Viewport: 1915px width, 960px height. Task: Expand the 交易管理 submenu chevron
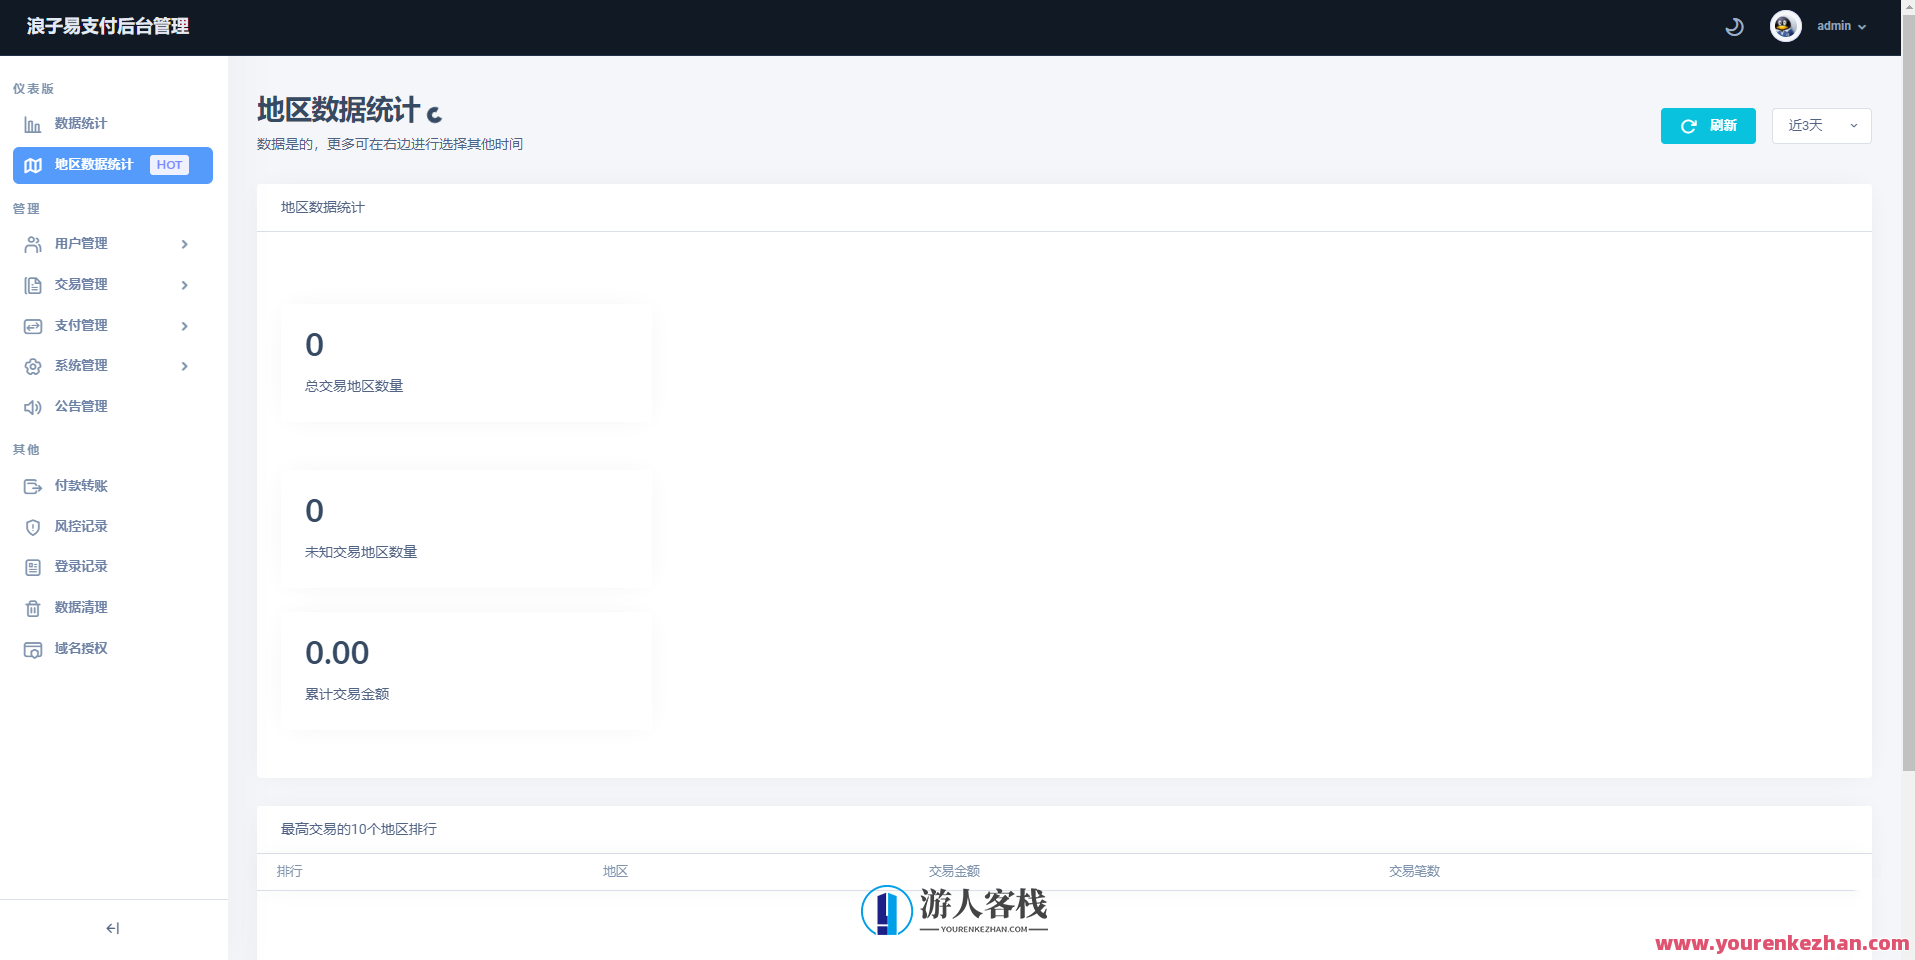coord(185,285)
